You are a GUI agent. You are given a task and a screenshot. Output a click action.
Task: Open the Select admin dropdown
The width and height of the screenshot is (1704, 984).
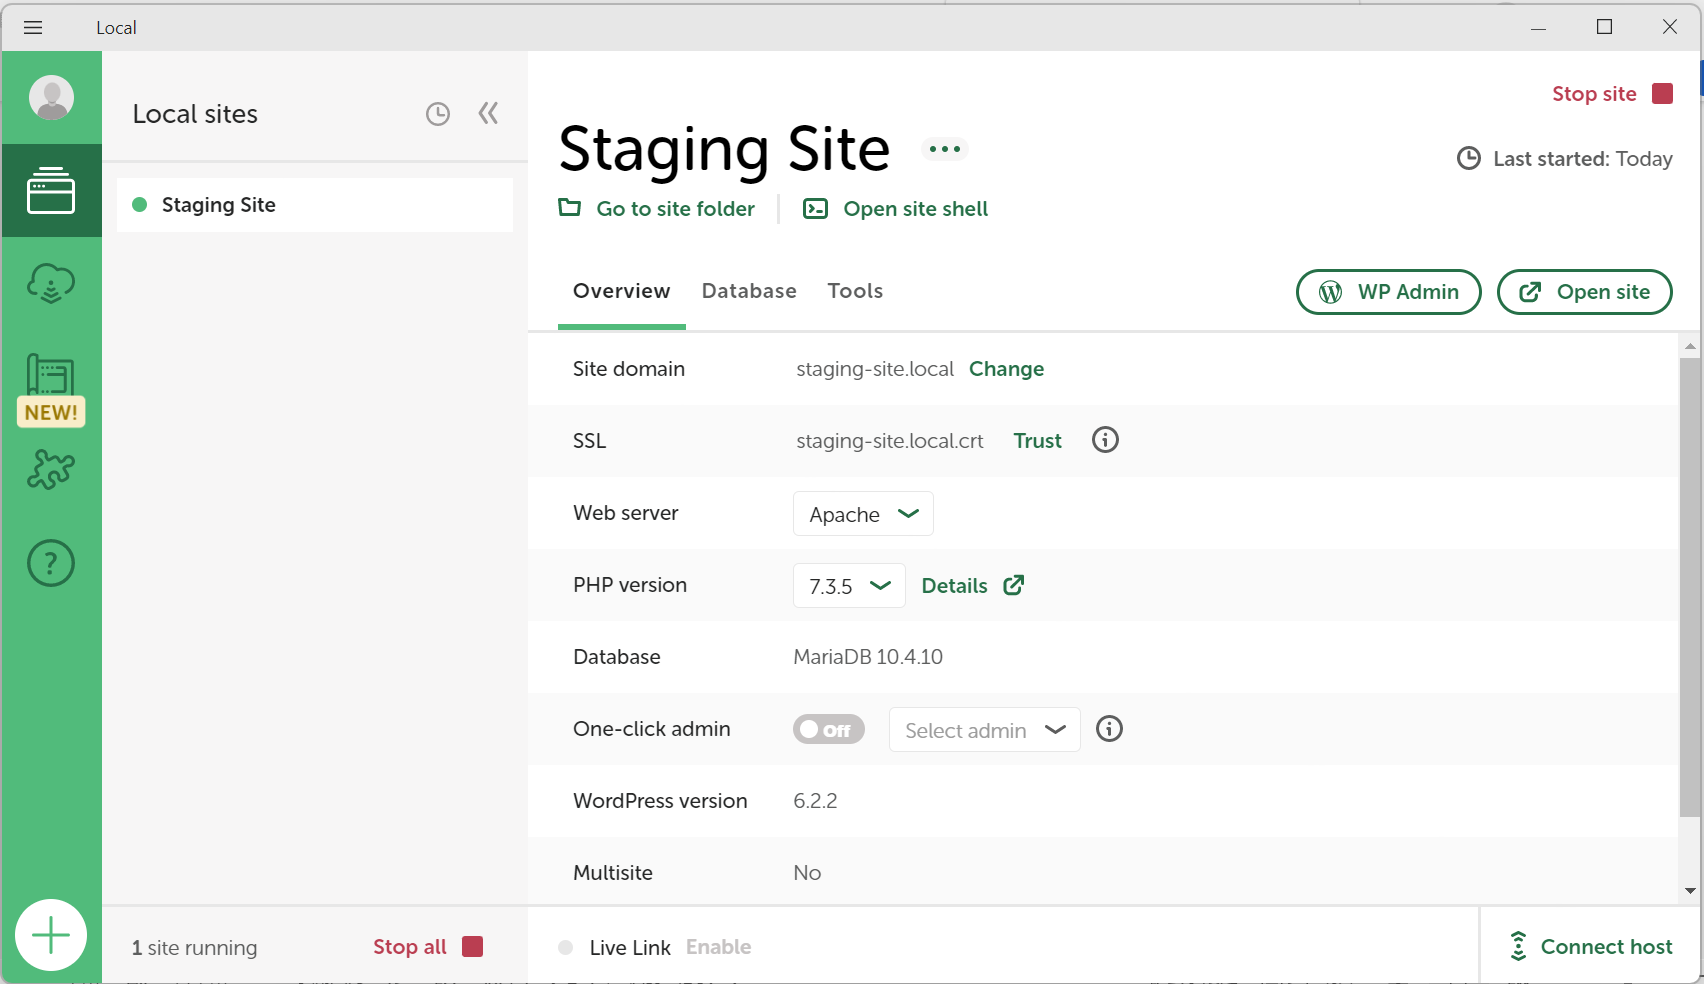click(x=985, y=730)
